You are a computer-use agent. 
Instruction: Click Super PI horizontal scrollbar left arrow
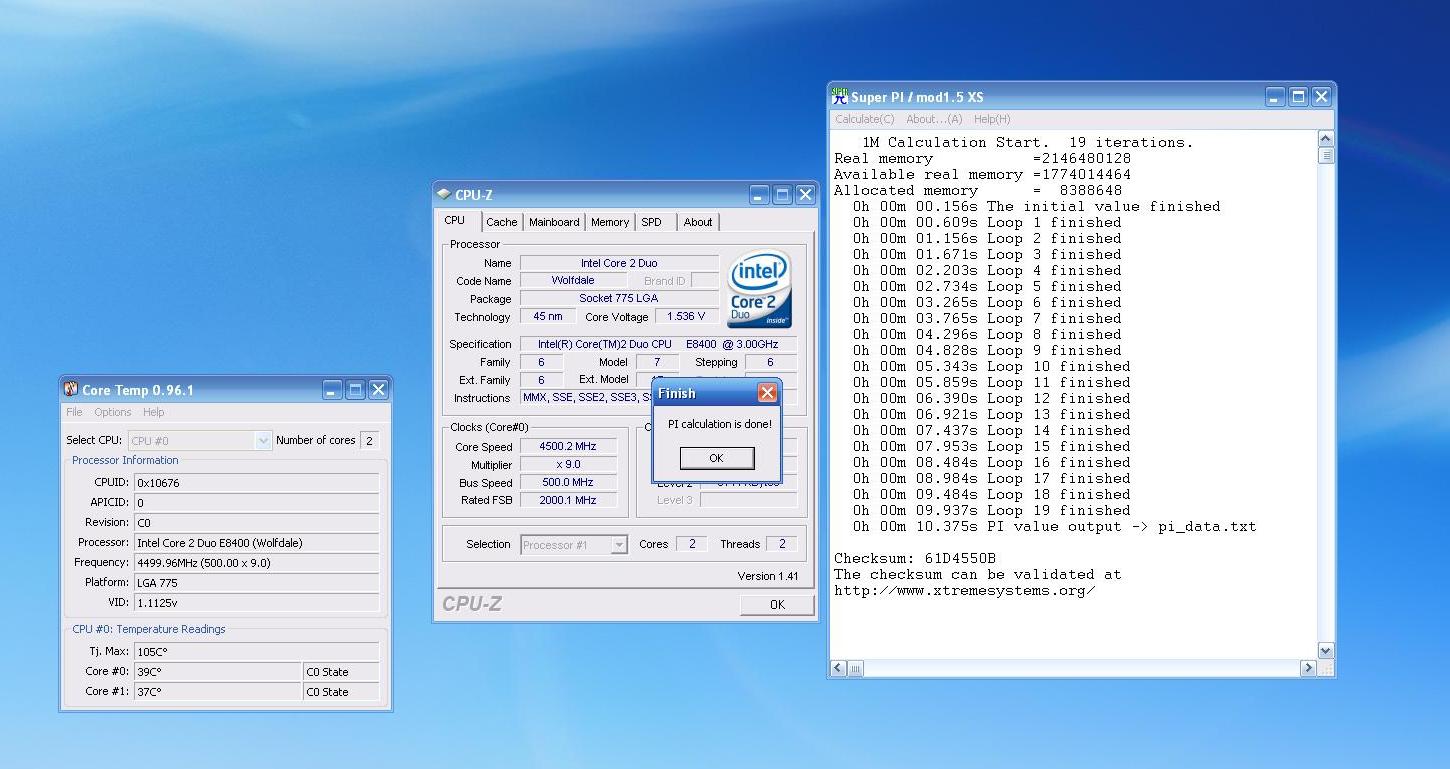pos(839,667)
